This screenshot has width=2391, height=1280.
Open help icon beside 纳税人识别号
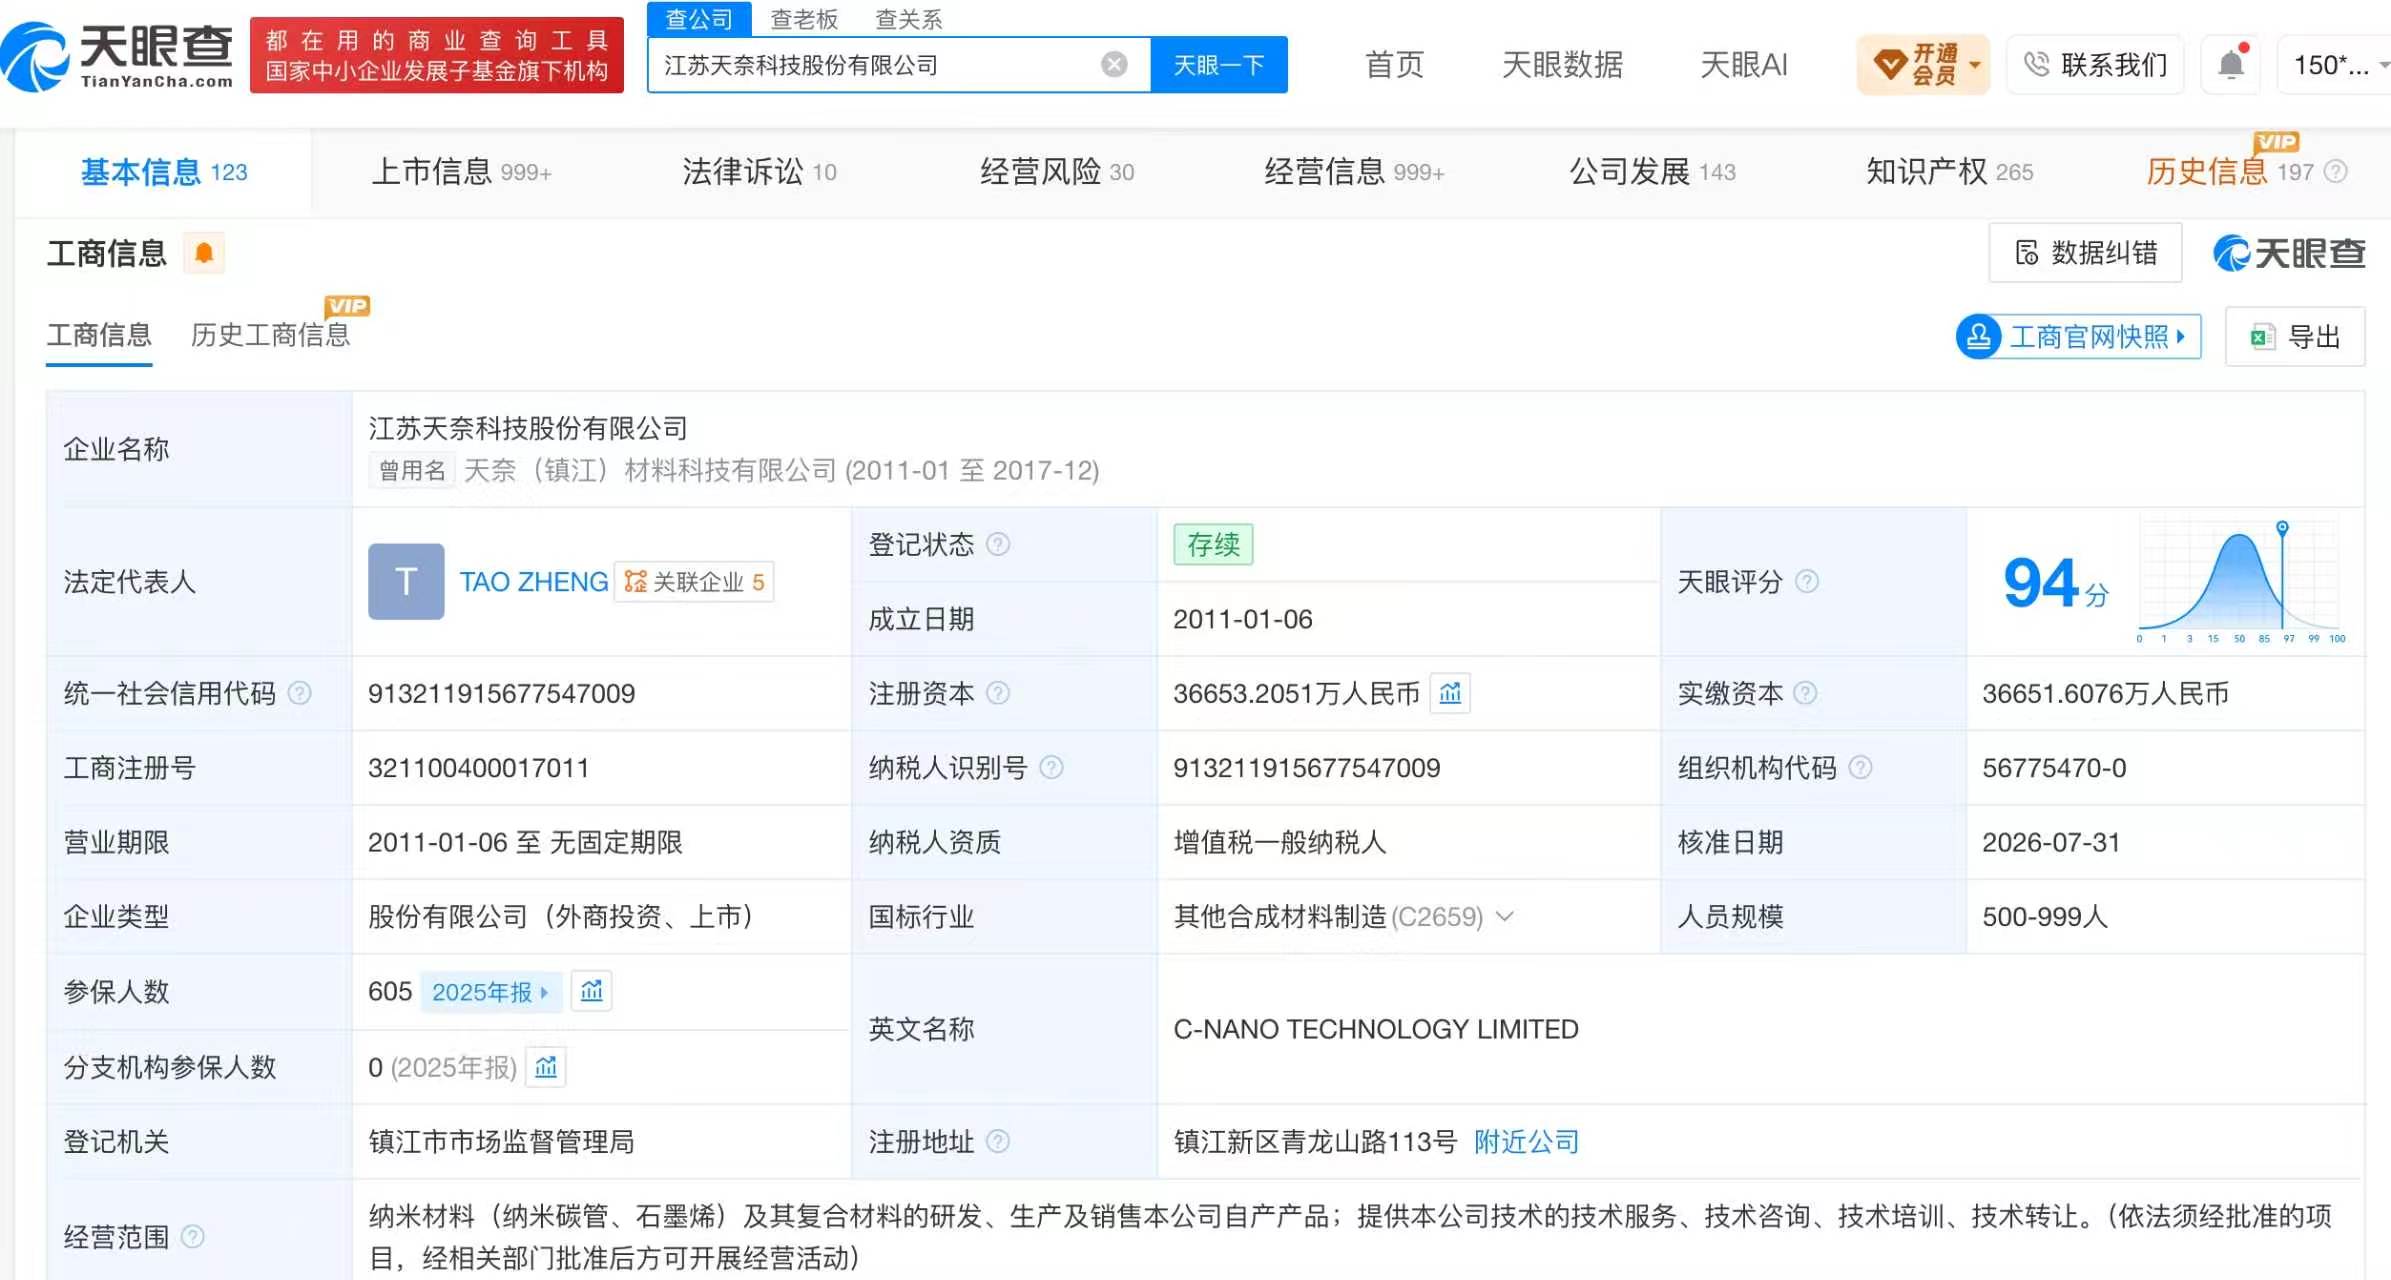(x=1051, y=768)
